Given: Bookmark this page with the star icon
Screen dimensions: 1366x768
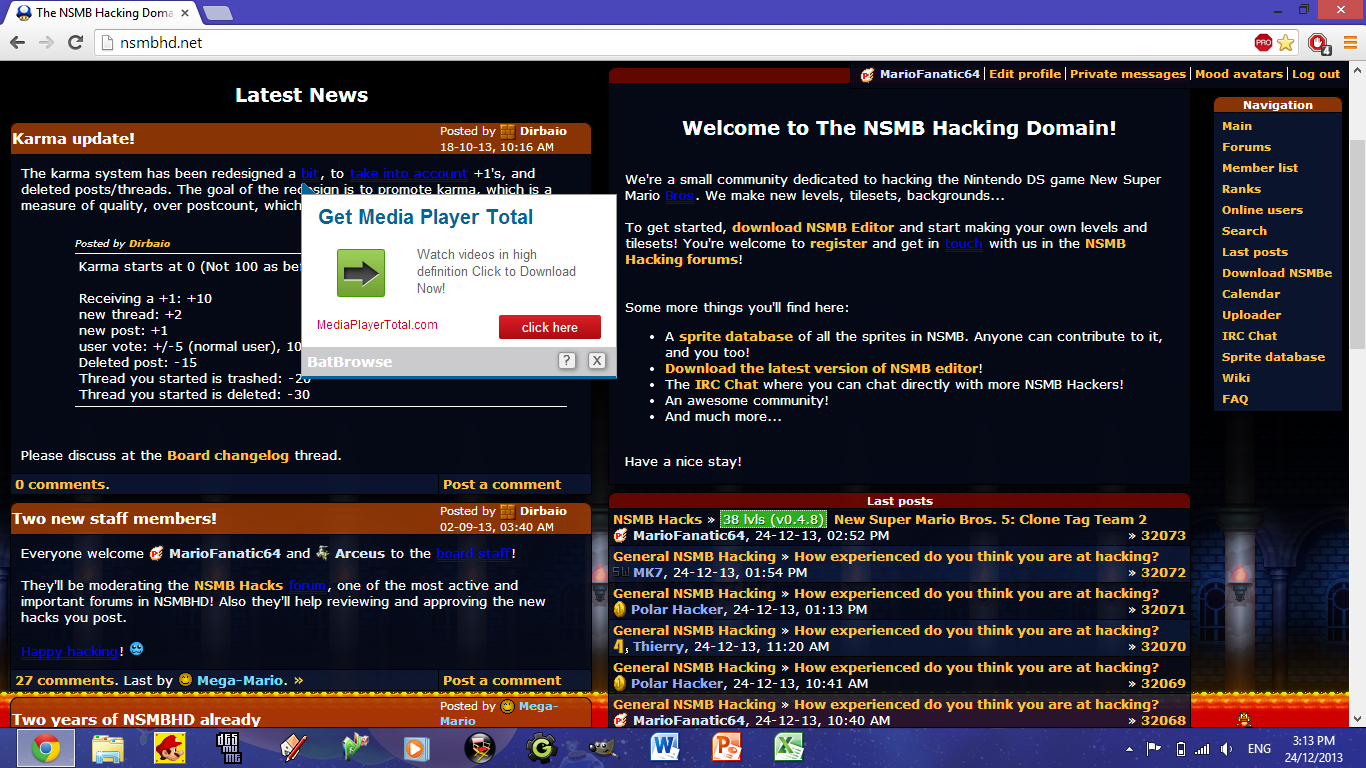Looking at the screenshot, I should [x=1286, y=43].
